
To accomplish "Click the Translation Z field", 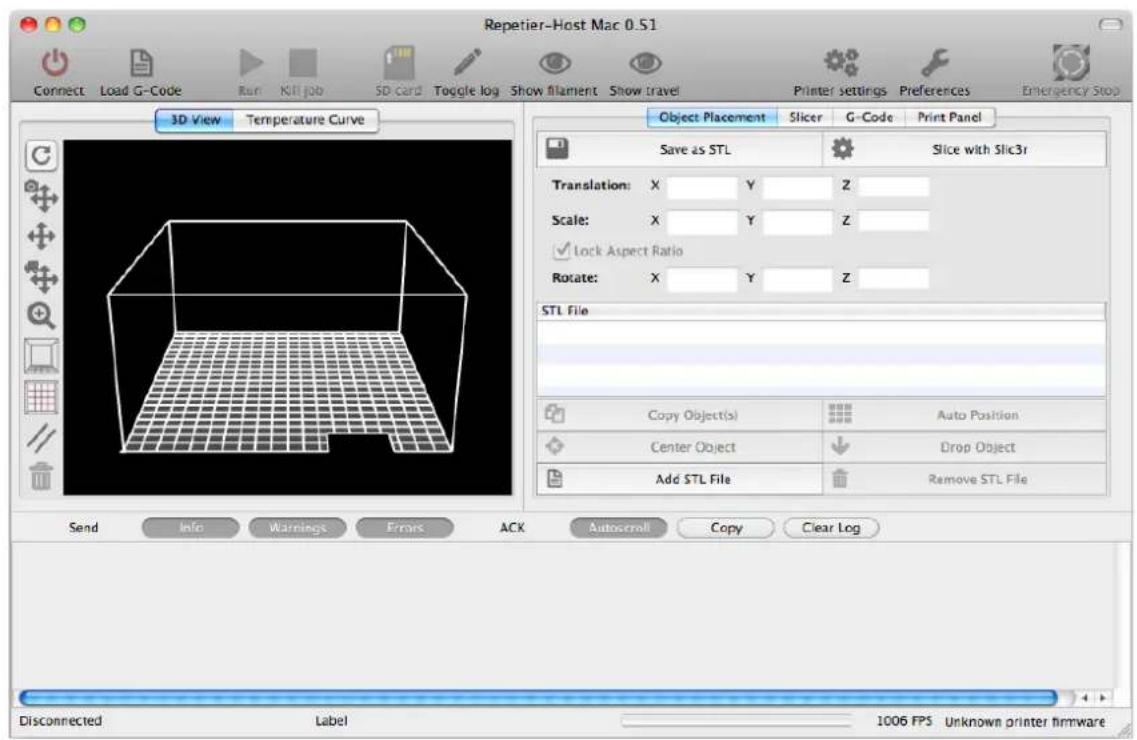I will [893, 186].
